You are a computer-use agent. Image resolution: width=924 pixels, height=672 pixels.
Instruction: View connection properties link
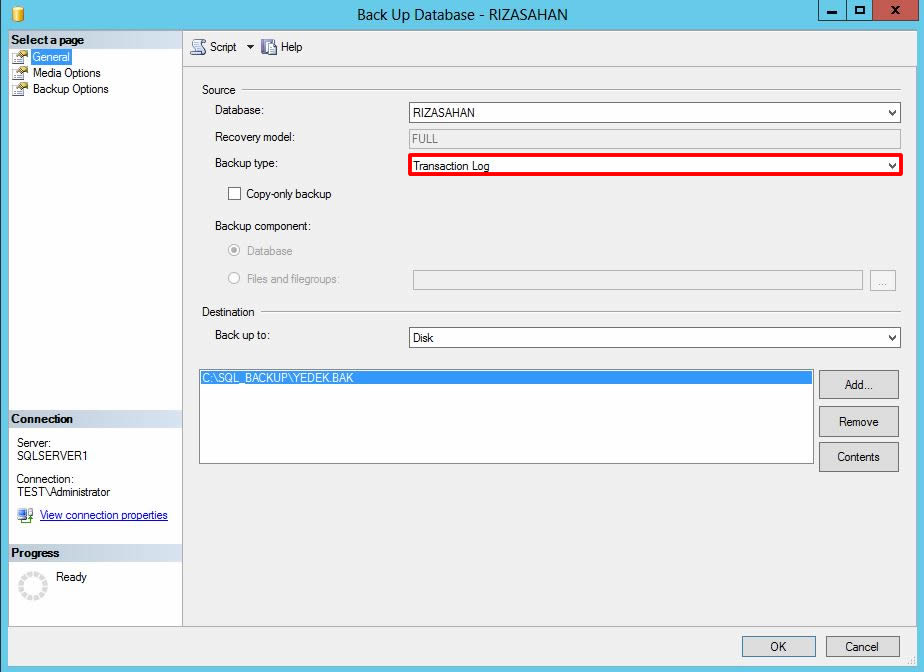(103, 516)
